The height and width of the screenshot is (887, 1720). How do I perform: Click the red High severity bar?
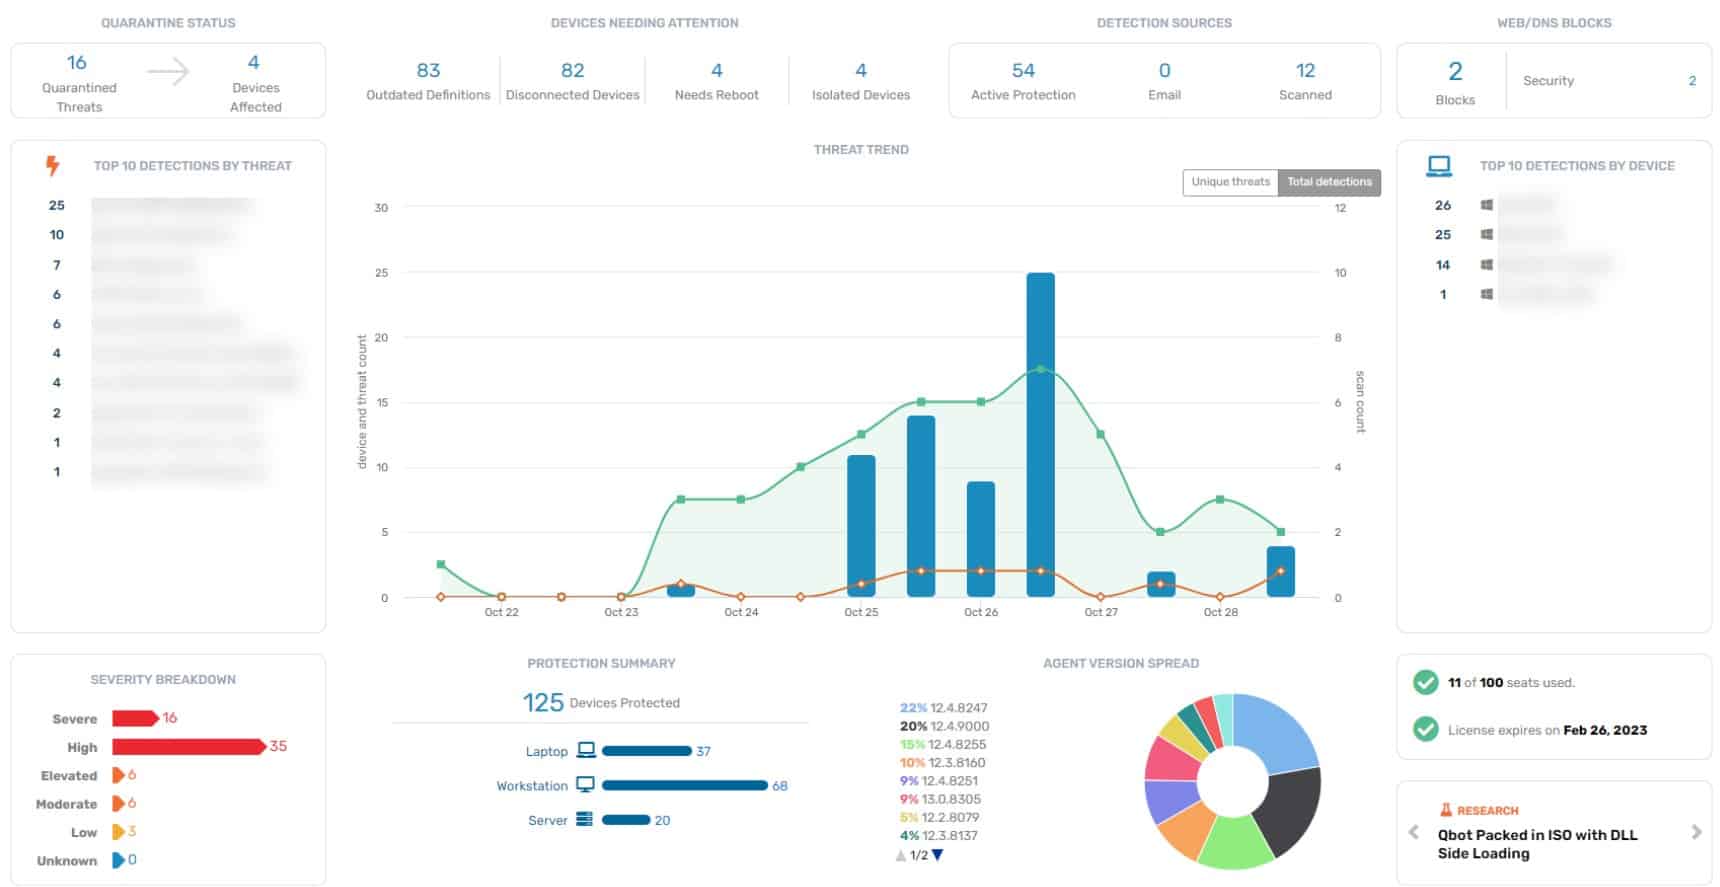click(187, 747)
